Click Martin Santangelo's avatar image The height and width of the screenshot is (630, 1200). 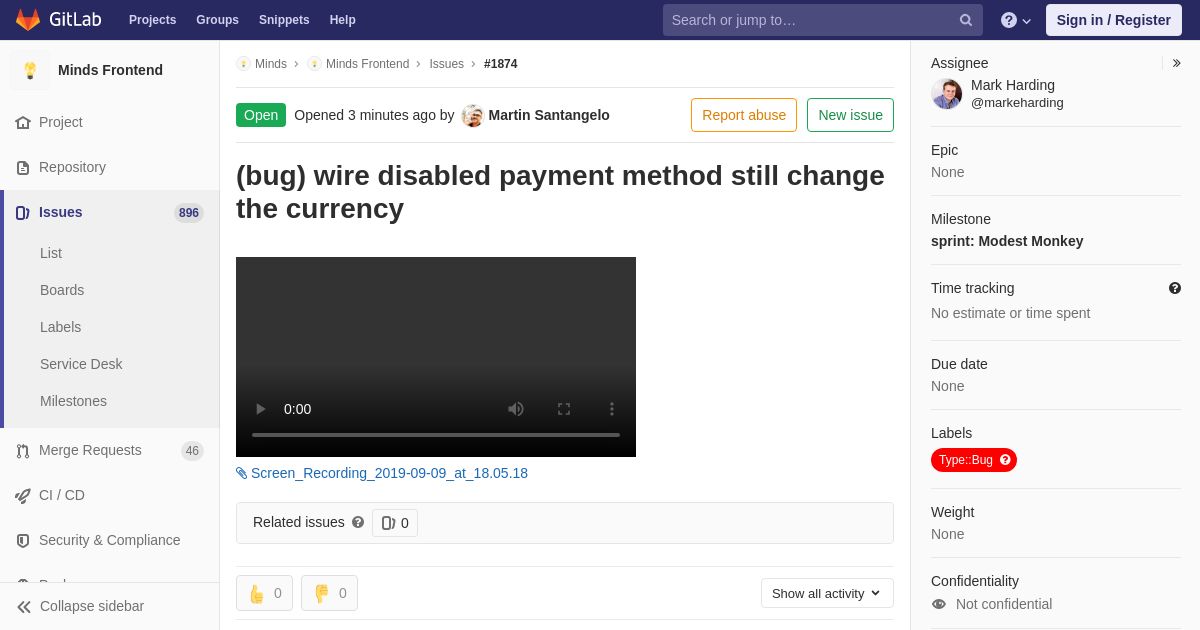click(x=472, y=115)
